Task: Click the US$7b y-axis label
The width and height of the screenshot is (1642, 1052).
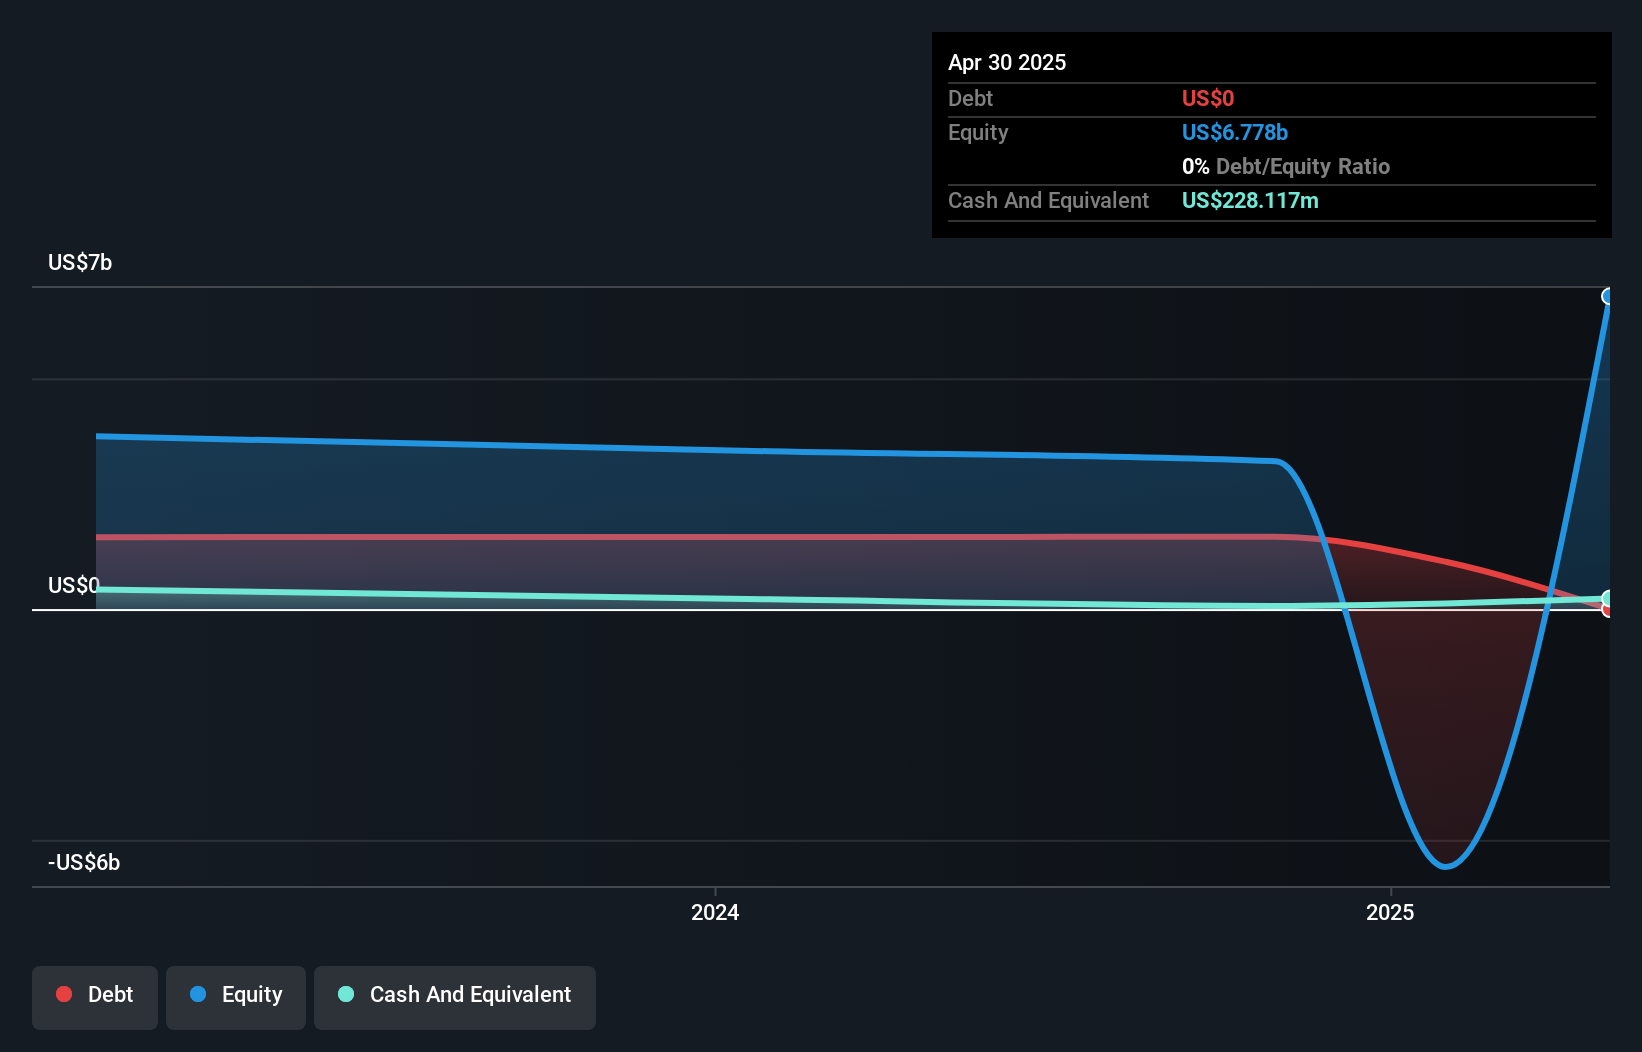Action: click(x=80, y=262)
